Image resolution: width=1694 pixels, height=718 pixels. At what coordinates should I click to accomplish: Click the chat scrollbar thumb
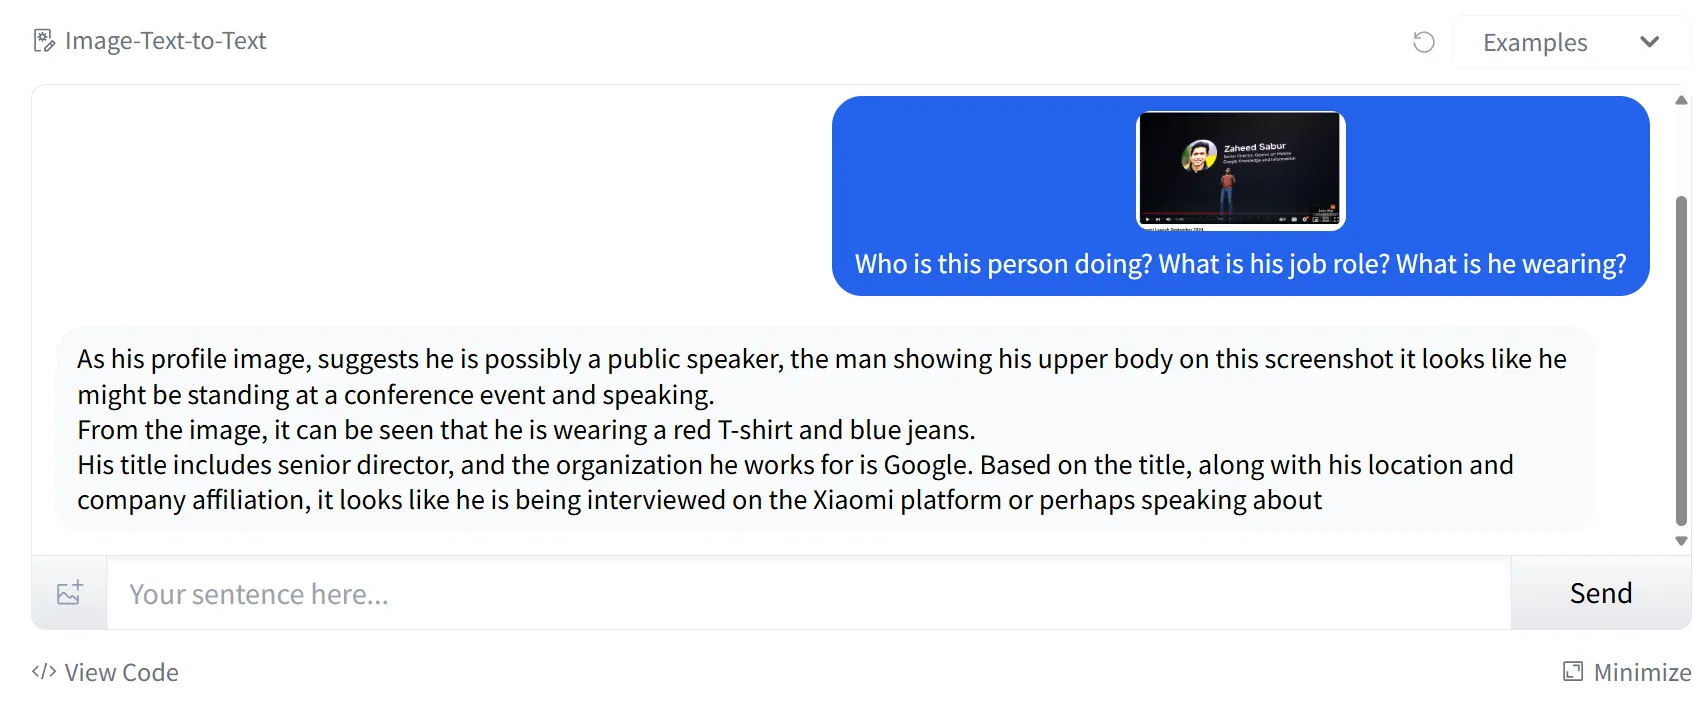click(x=1681, y=360)
